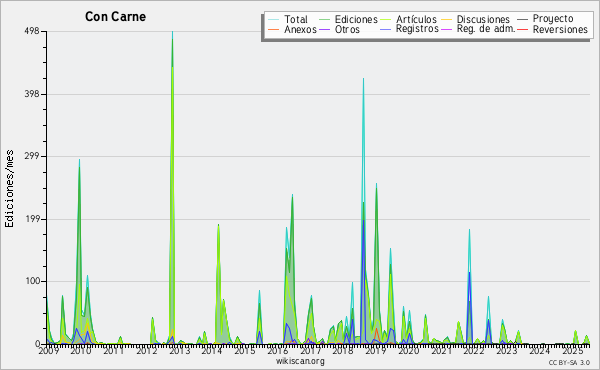Click the mid-2018 cyan peak near 420
This screenshot has width=600, height=370.
click(x=364, y=79)
